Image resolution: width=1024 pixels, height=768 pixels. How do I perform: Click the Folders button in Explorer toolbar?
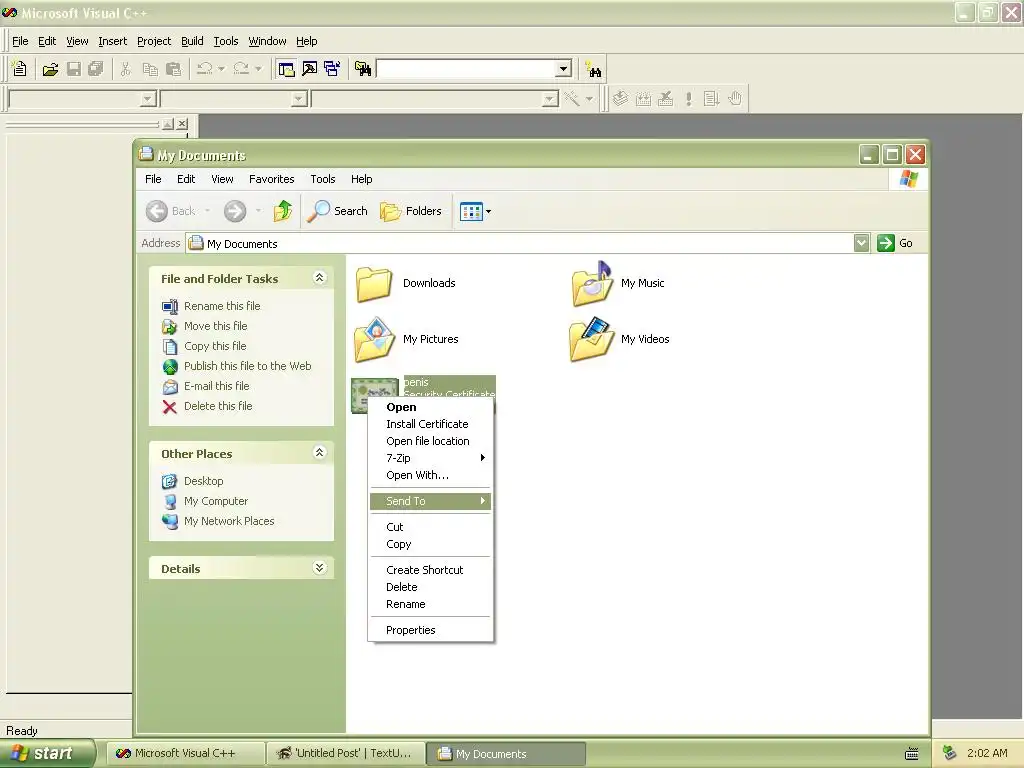[x=411, y=211]
